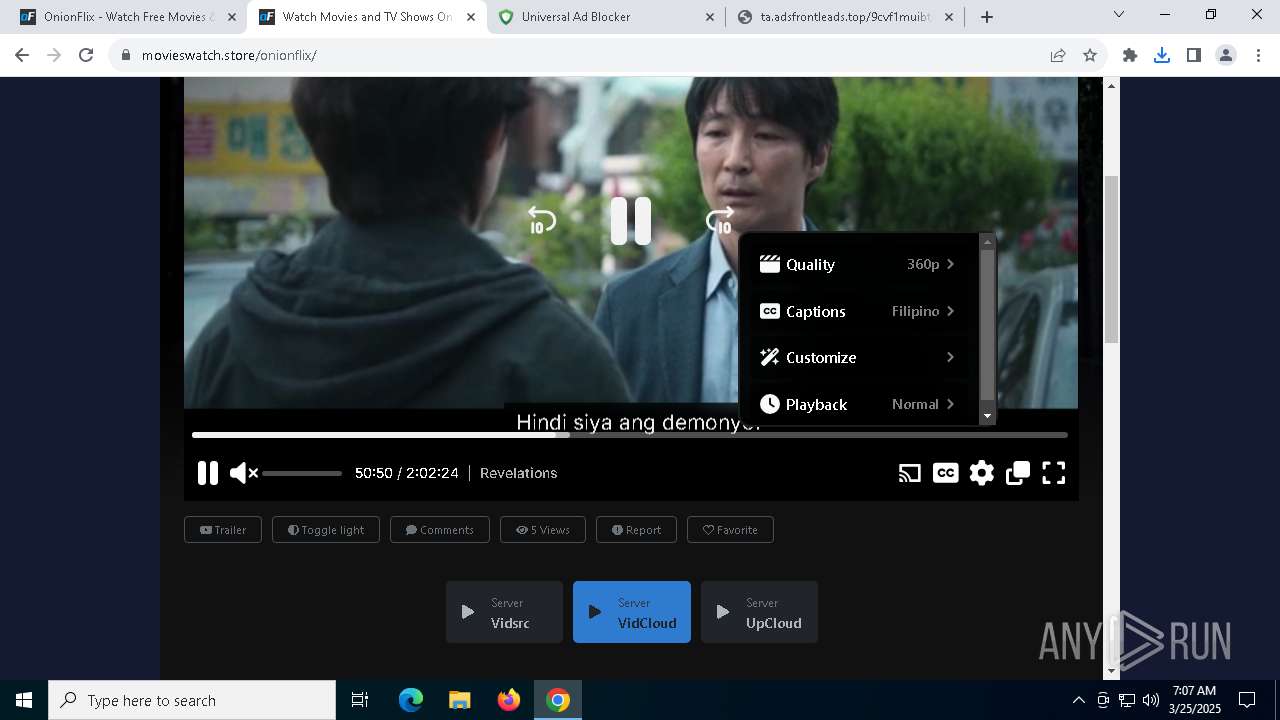Report this video
This screenshot has height=720, width=1280.
tap(636, 530)
